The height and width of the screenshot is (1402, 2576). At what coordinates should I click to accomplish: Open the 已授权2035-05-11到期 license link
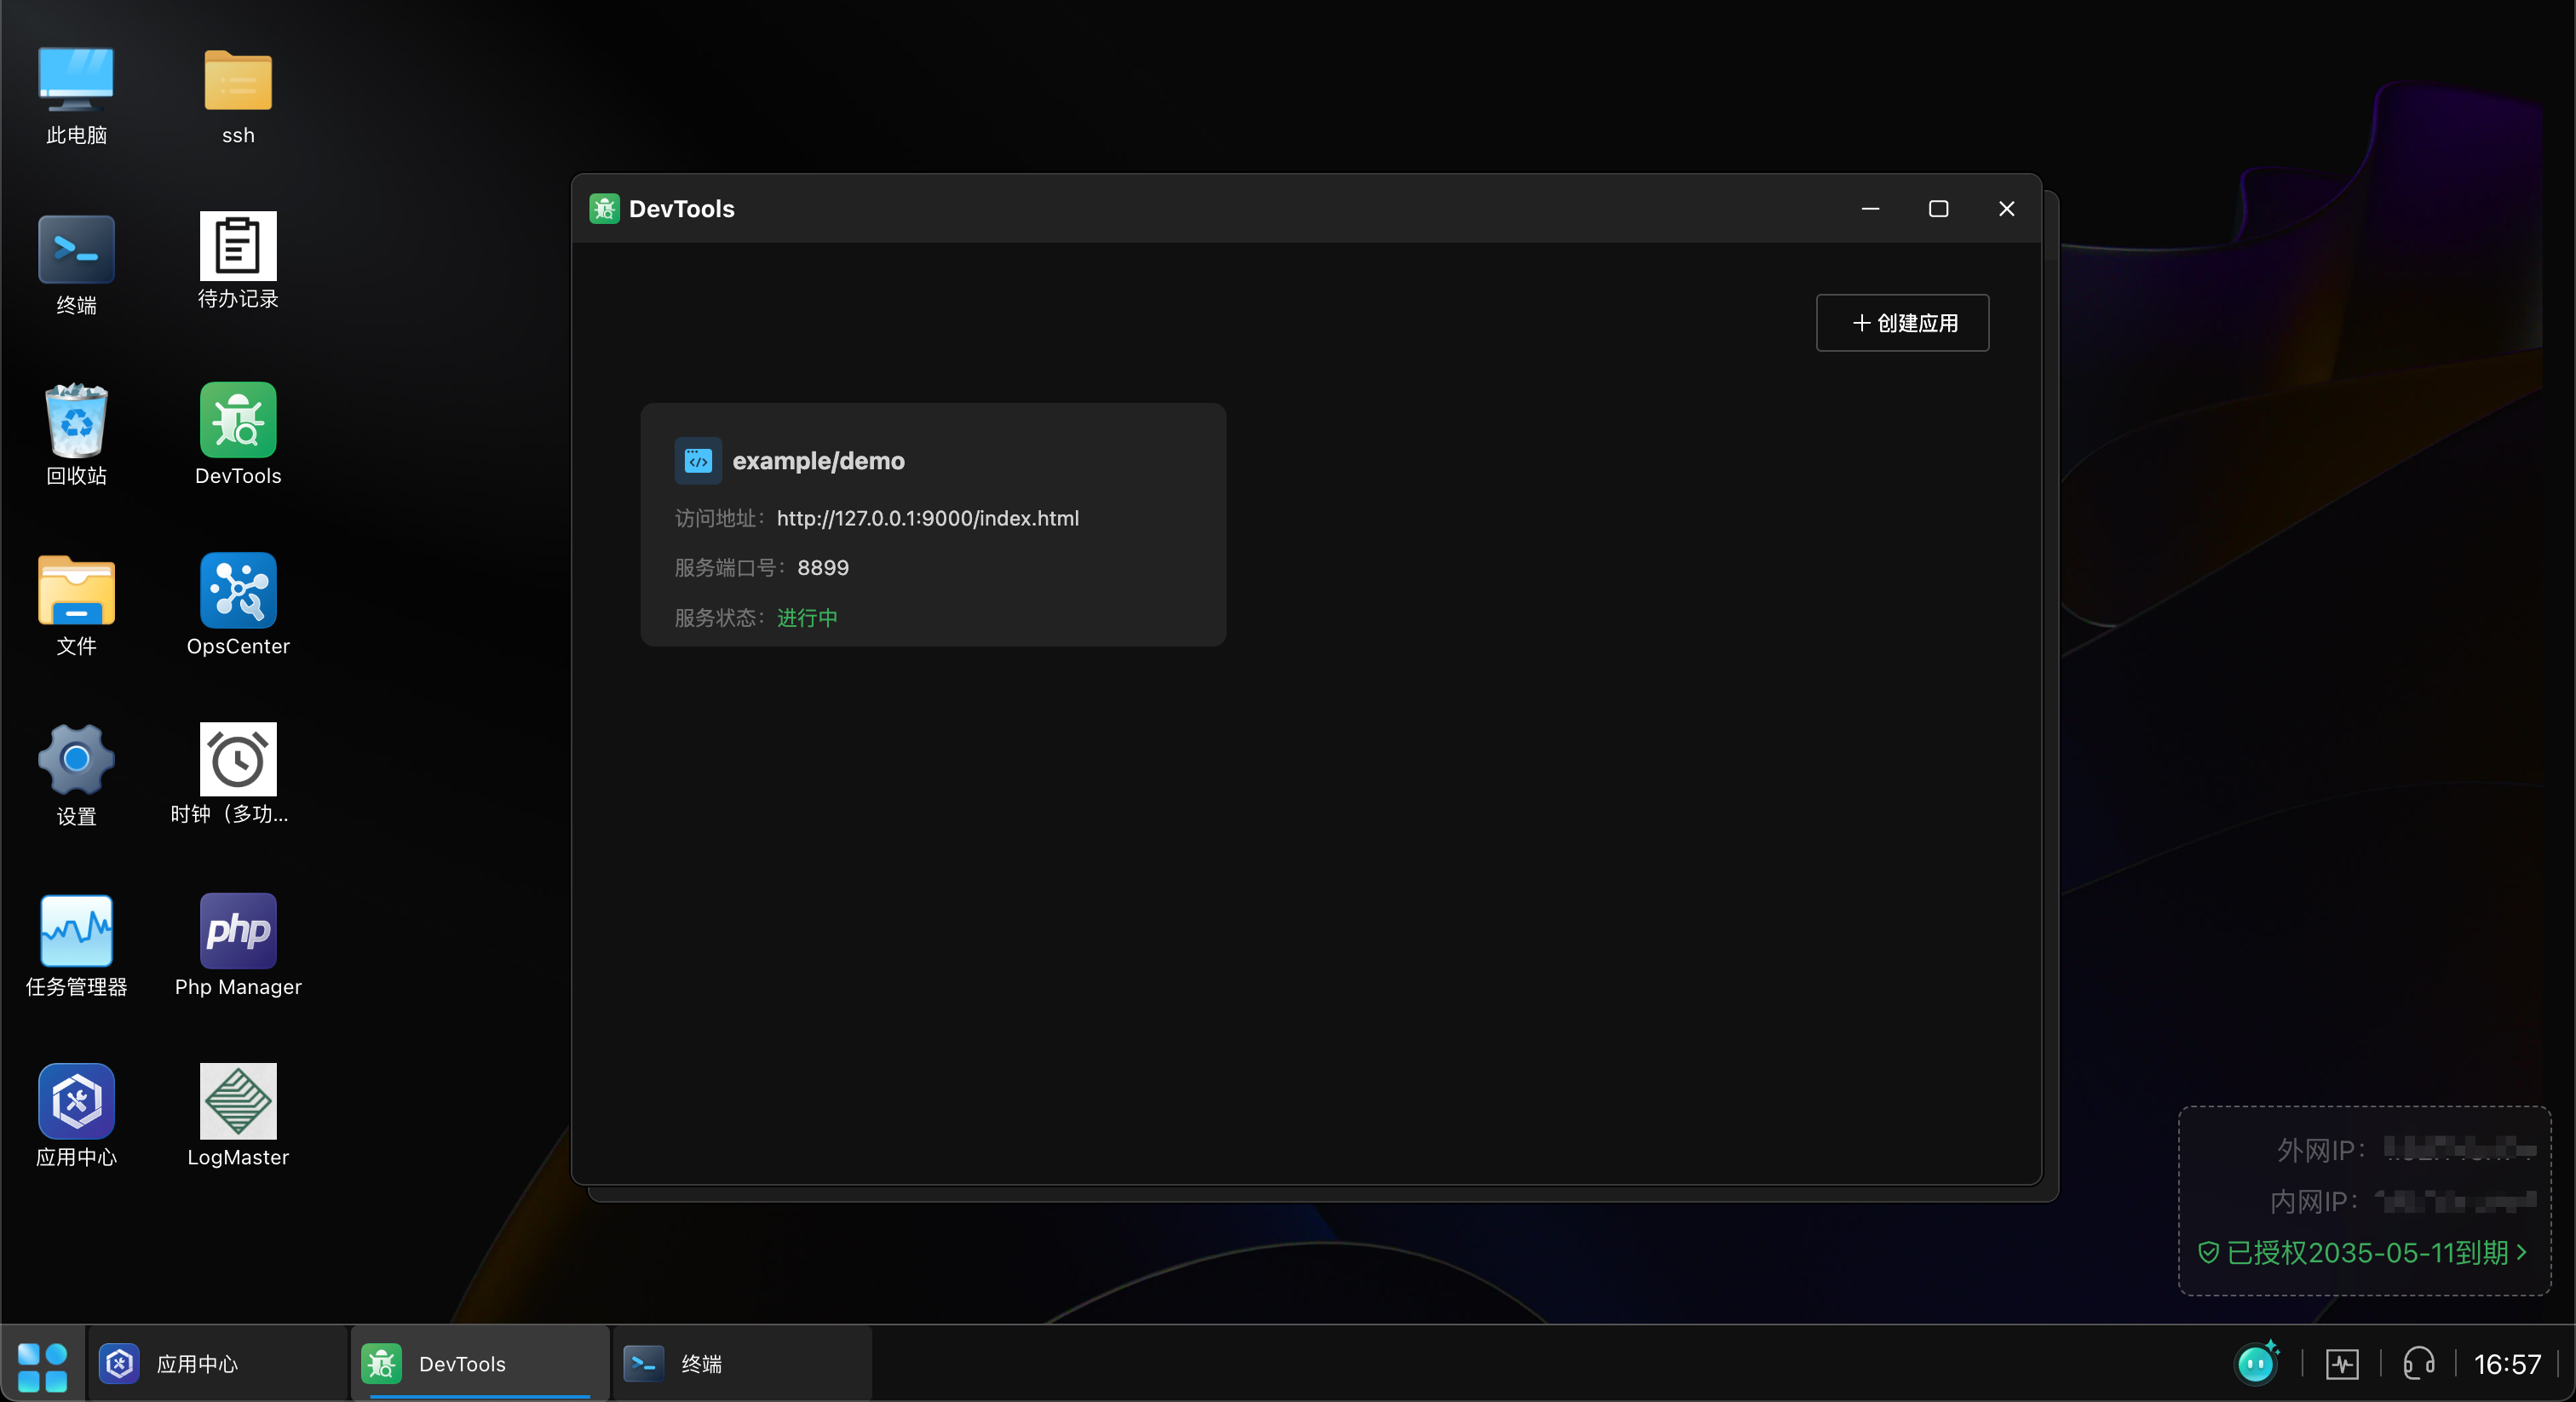2362,1252
